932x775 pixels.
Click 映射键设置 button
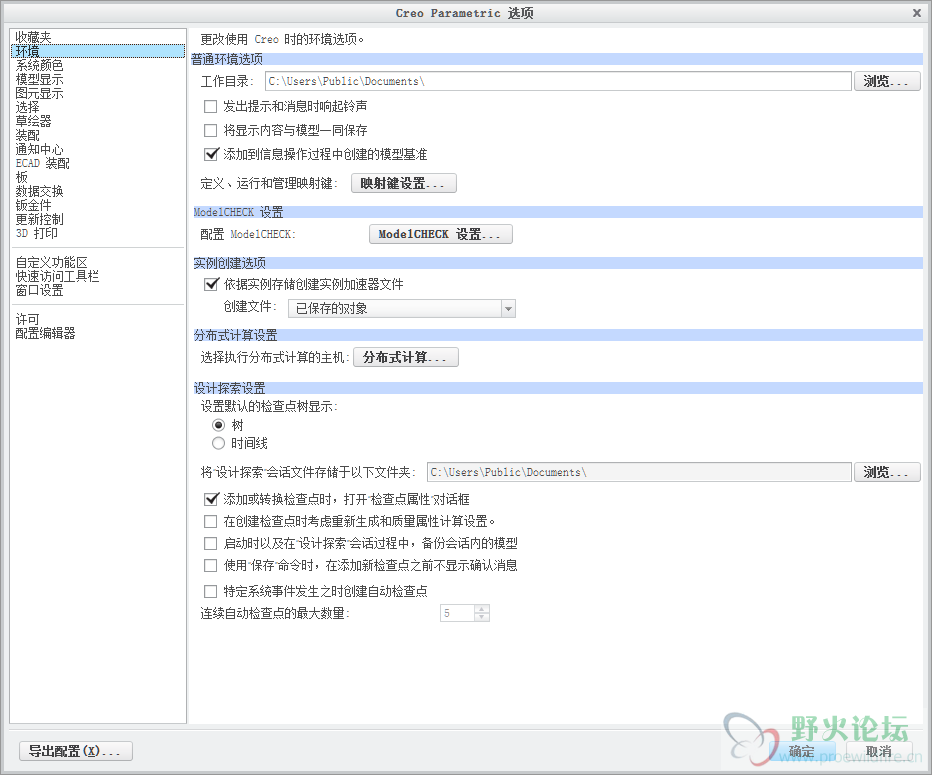(404, 183)
